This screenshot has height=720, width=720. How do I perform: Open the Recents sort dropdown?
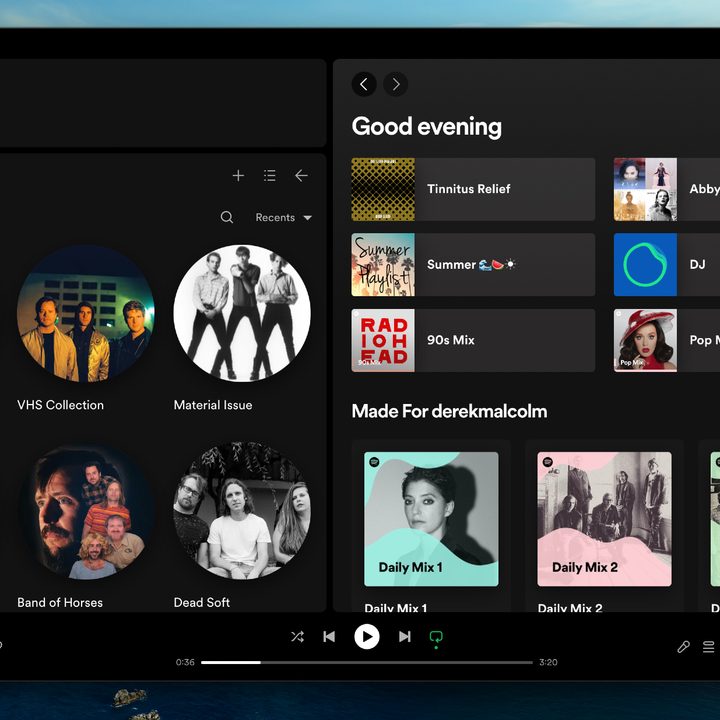283,217
